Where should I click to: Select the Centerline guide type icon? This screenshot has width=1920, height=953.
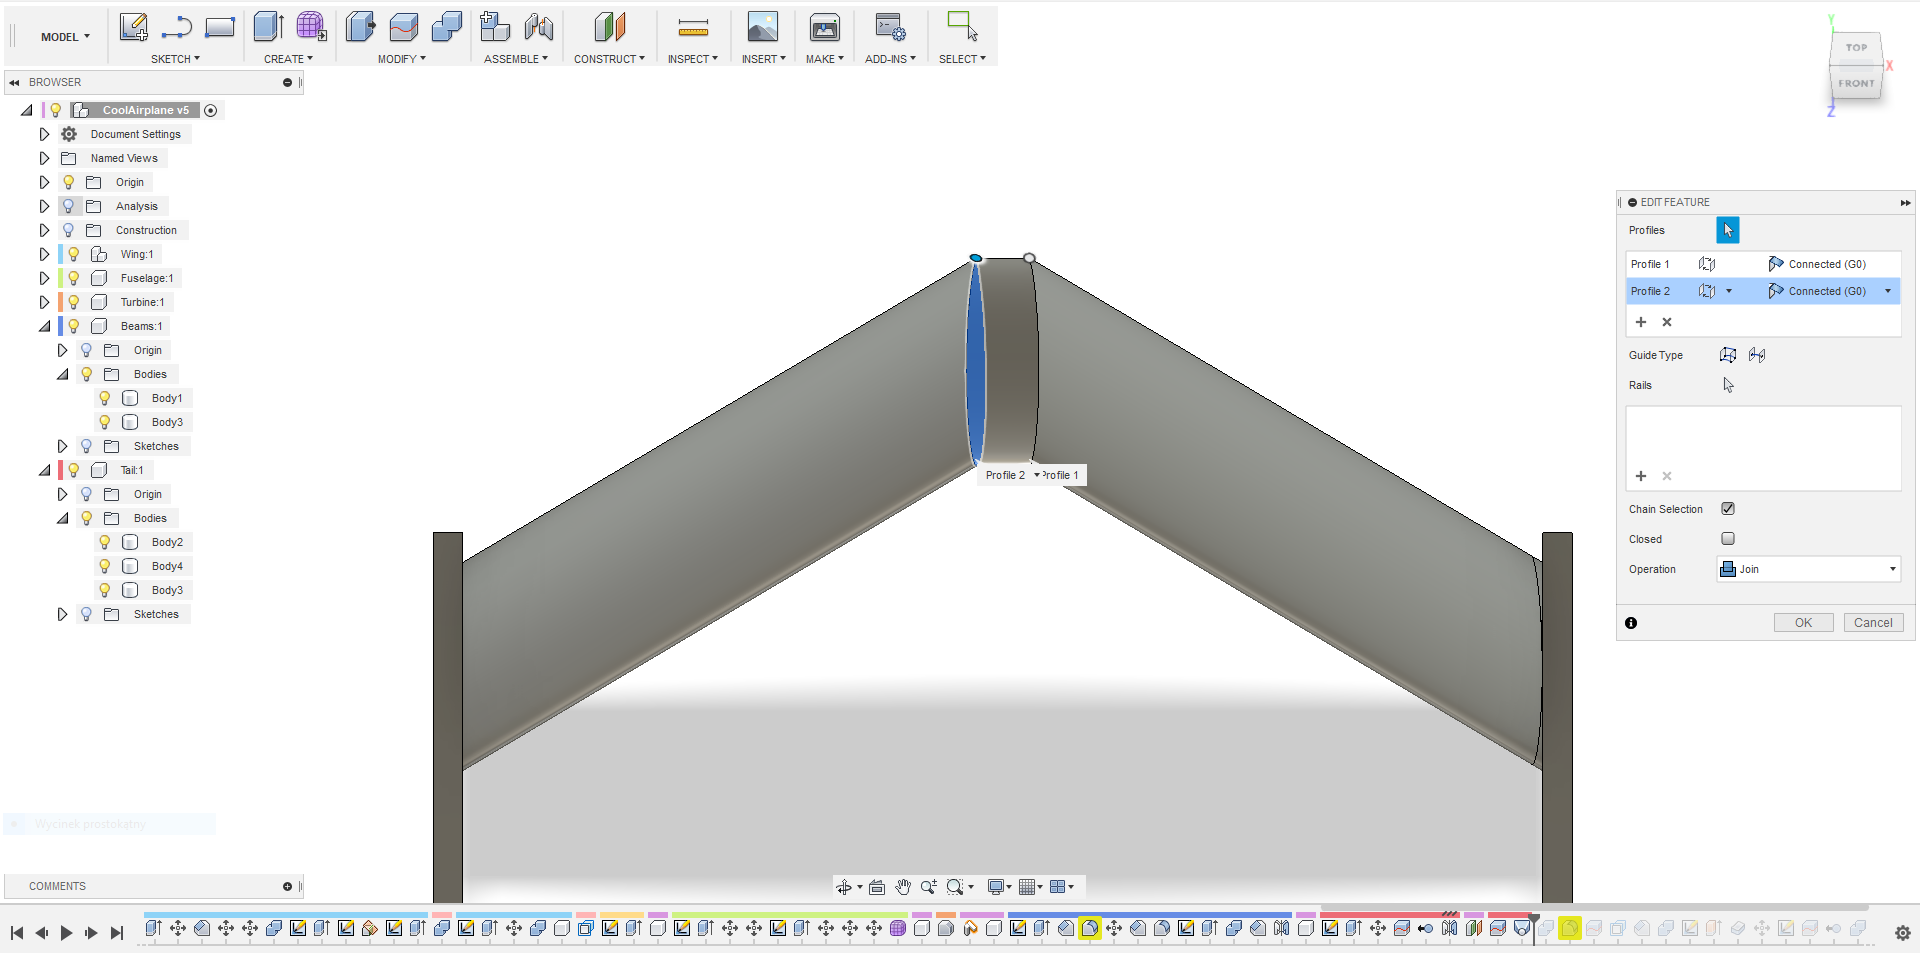1757,355
